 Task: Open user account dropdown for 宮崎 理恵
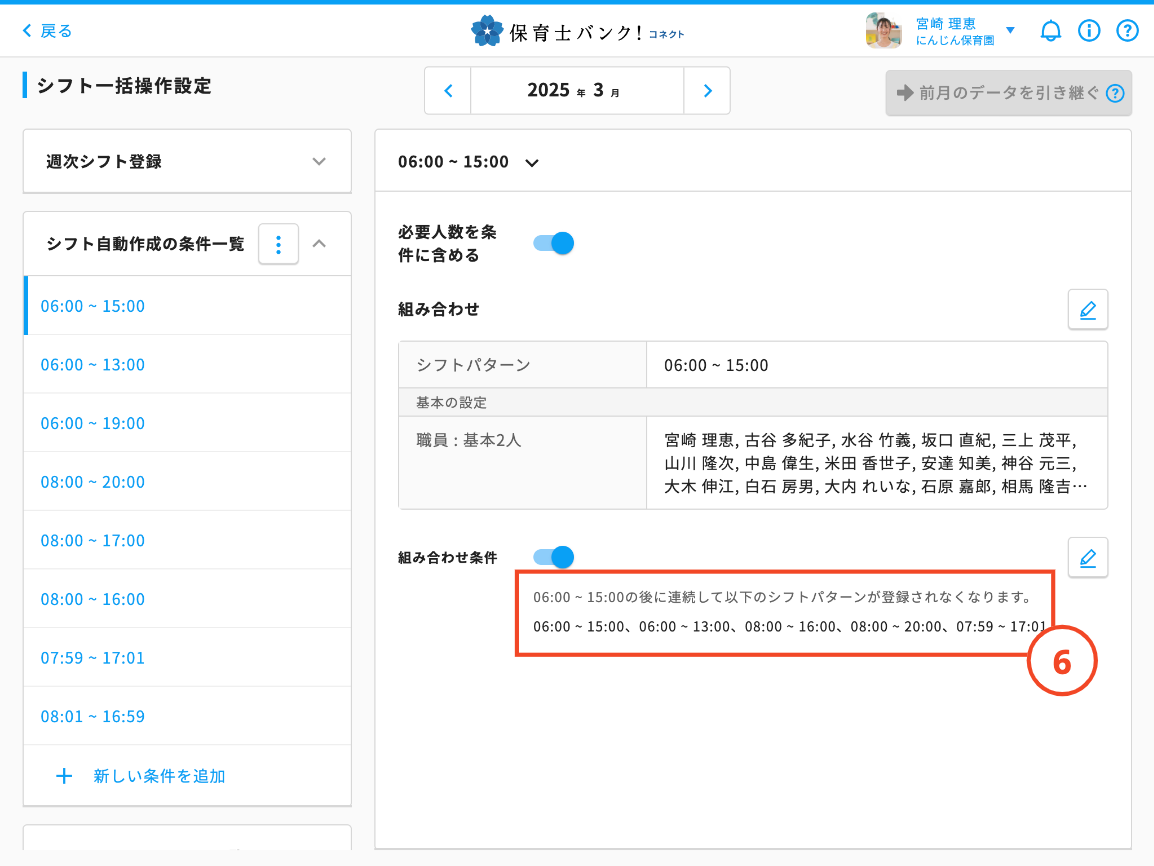(1009, 31)
